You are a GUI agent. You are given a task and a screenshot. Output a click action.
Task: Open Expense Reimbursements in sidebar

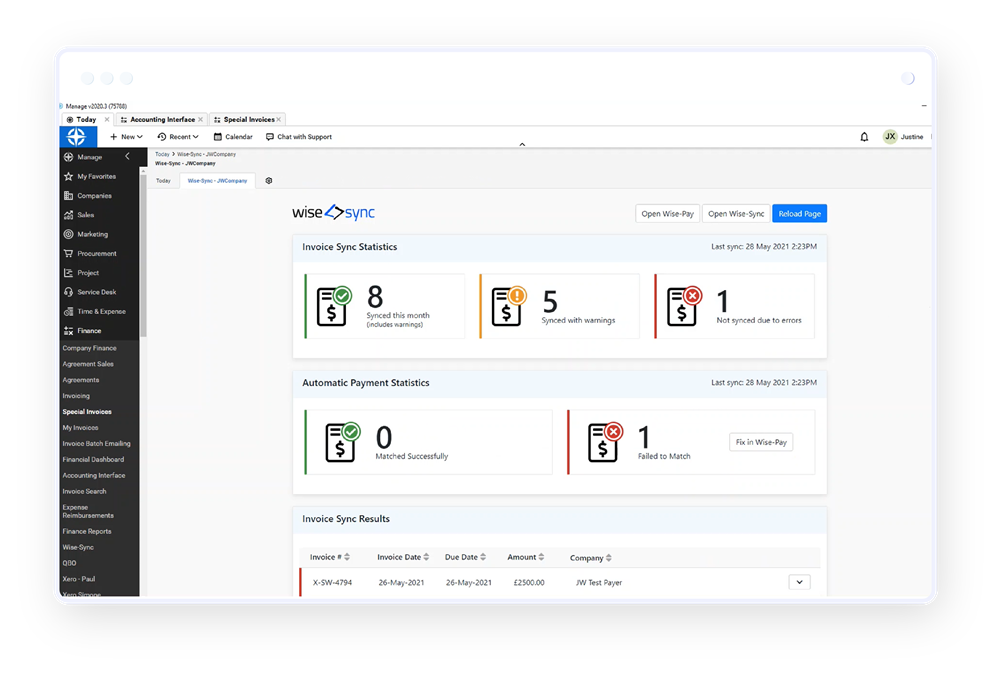click(x=88, y=511)
